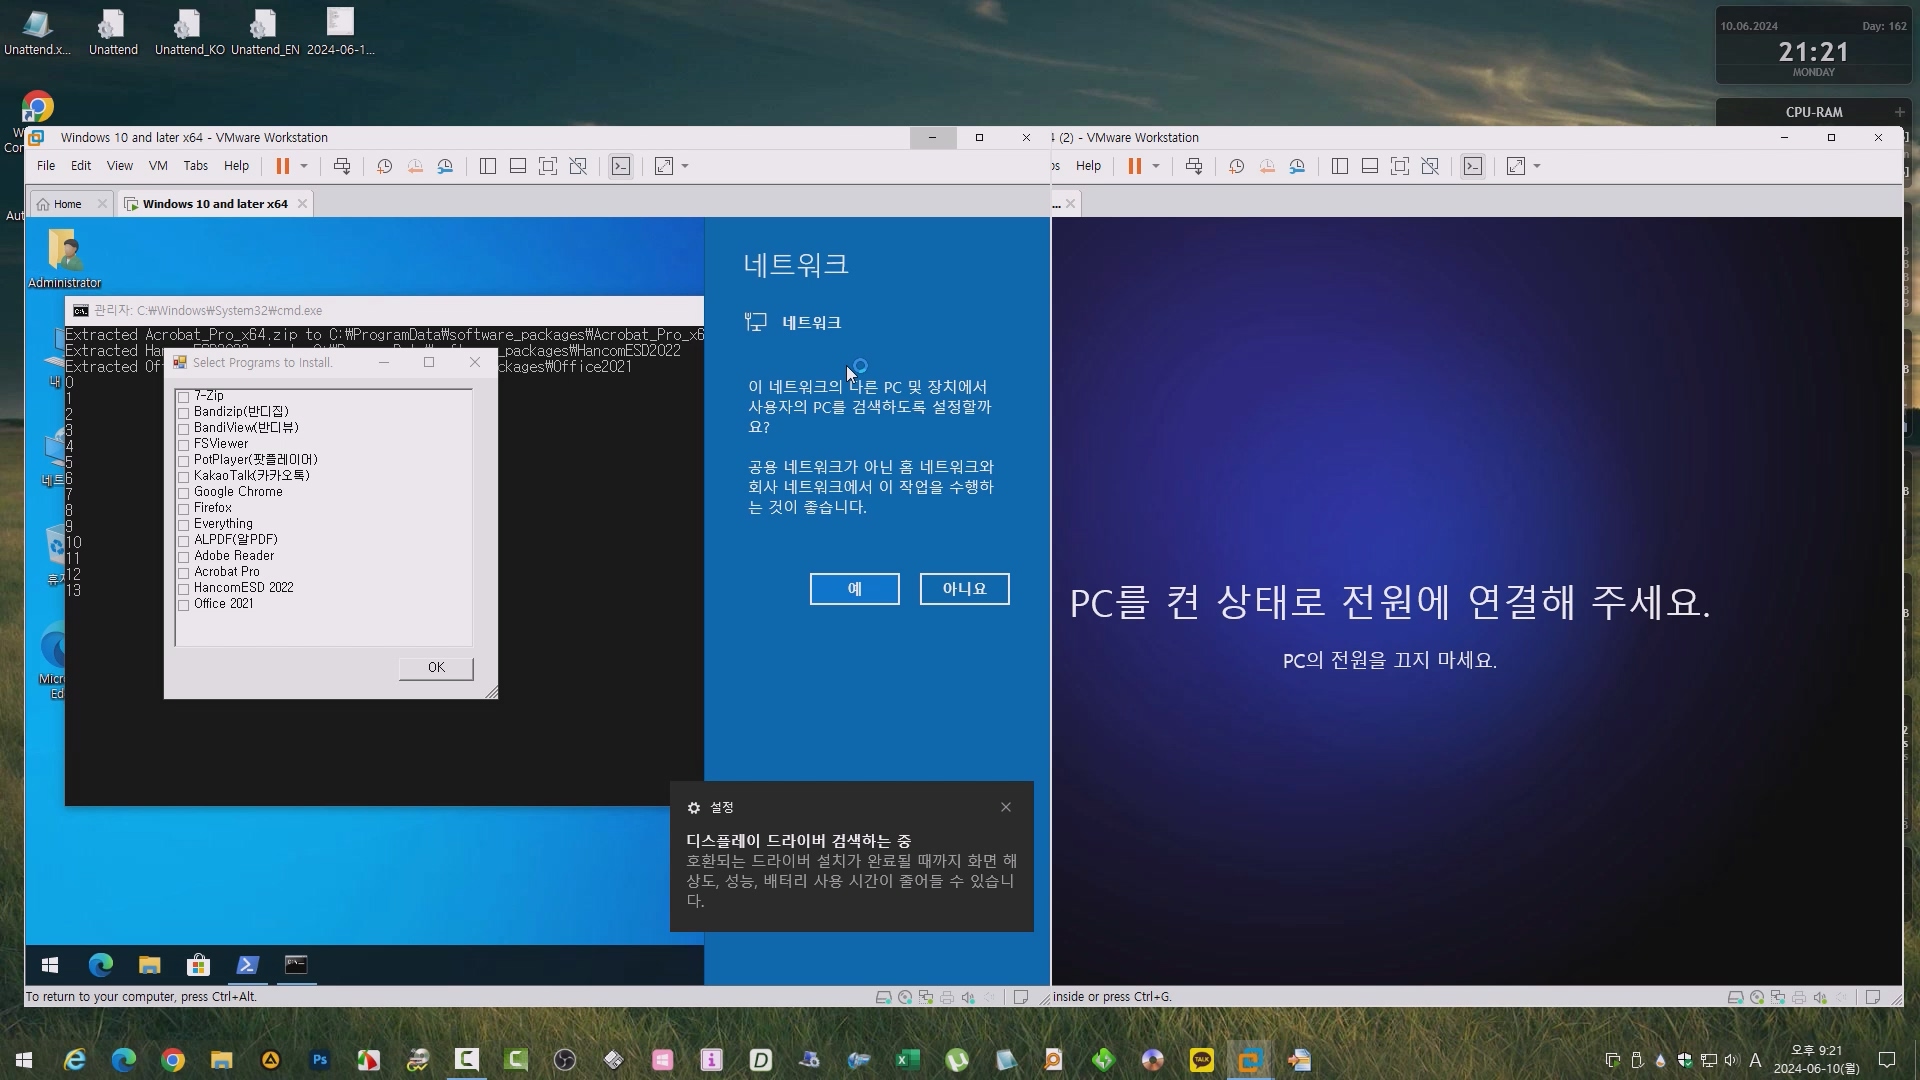Open Microsoft Store on guest taskbar

(x=198, y=965)
